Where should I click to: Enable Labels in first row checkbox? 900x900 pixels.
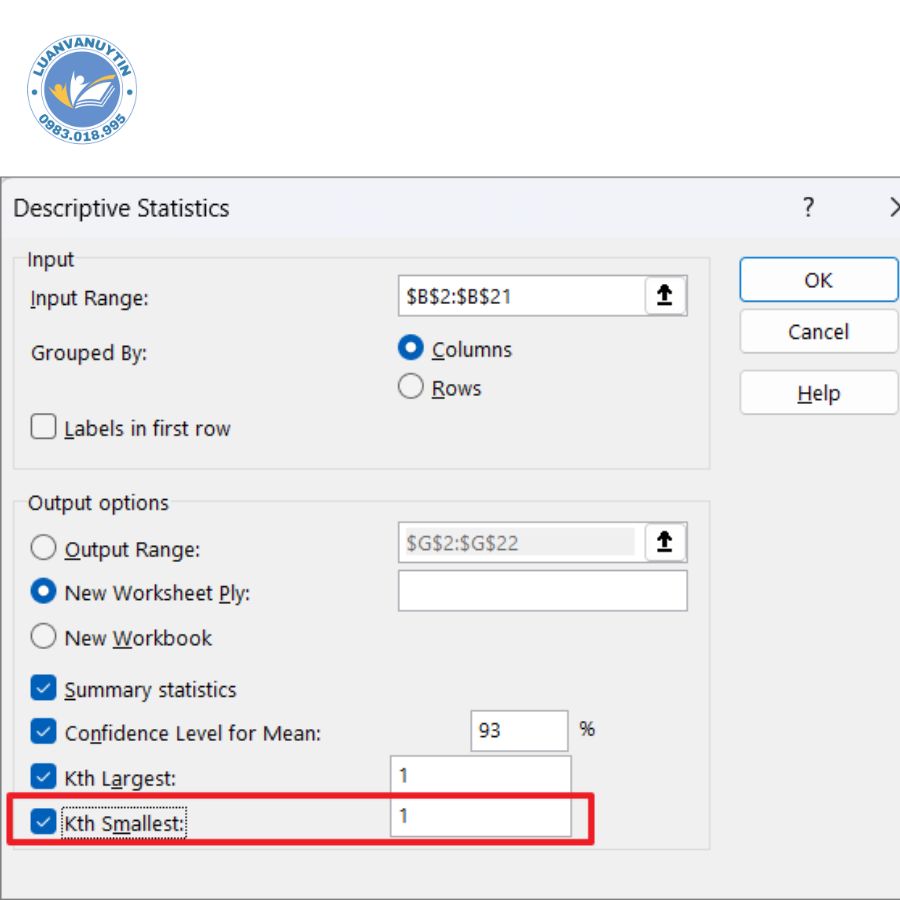(44, 428)
